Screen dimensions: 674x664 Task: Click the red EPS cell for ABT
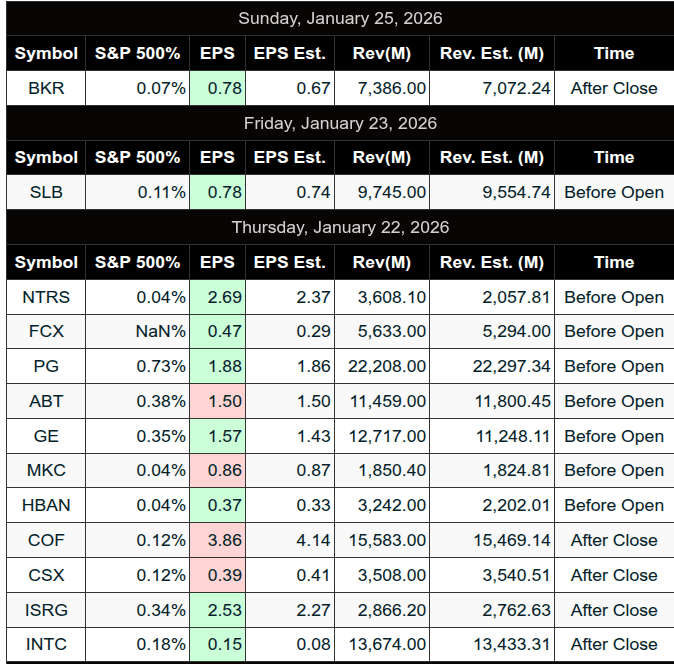(x=217, y=401)
